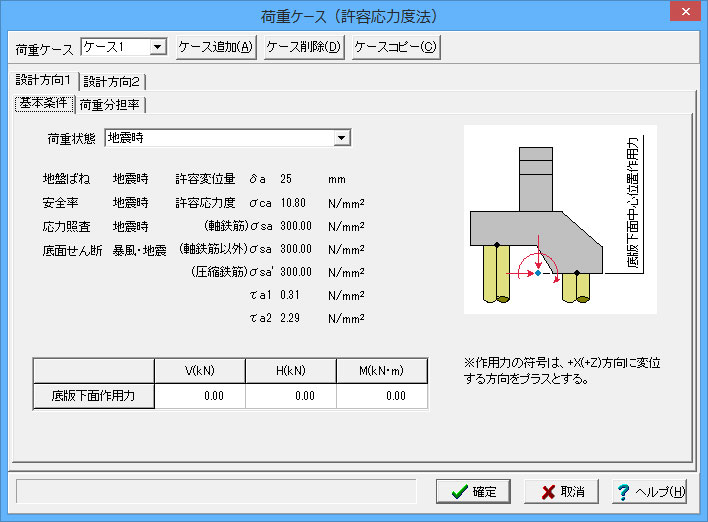The width and height of the screenshot is (708, 522).
Task: Click the ケース追加(A) button
Action: point(216,47)
